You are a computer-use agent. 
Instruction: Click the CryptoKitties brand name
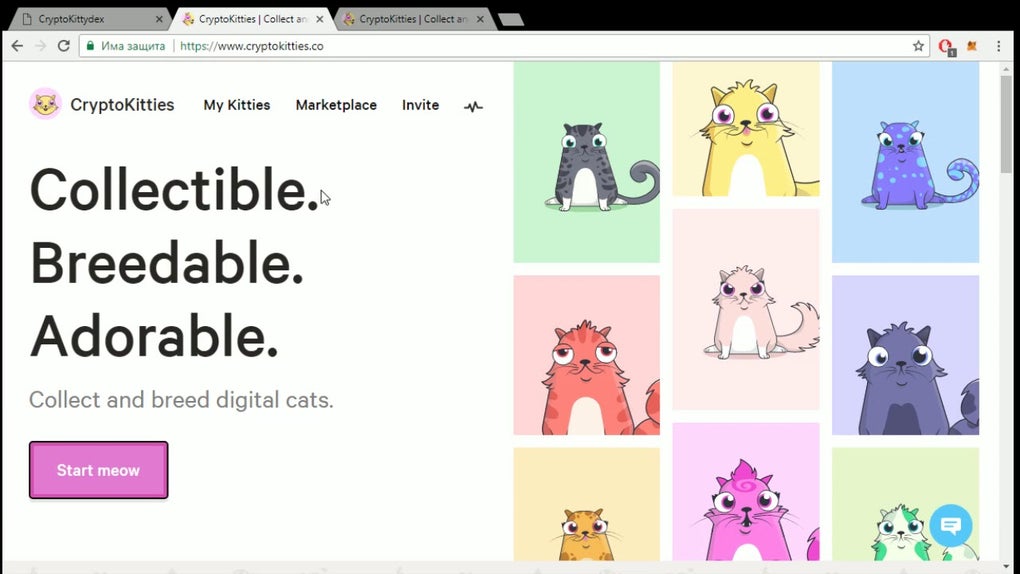pyautogui.click(x=122, y=105)
